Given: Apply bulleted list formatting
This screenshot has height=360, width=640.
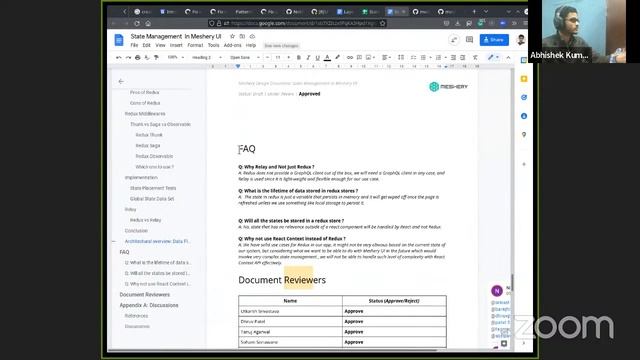Looking at the screenshot, I should (423, 58).
